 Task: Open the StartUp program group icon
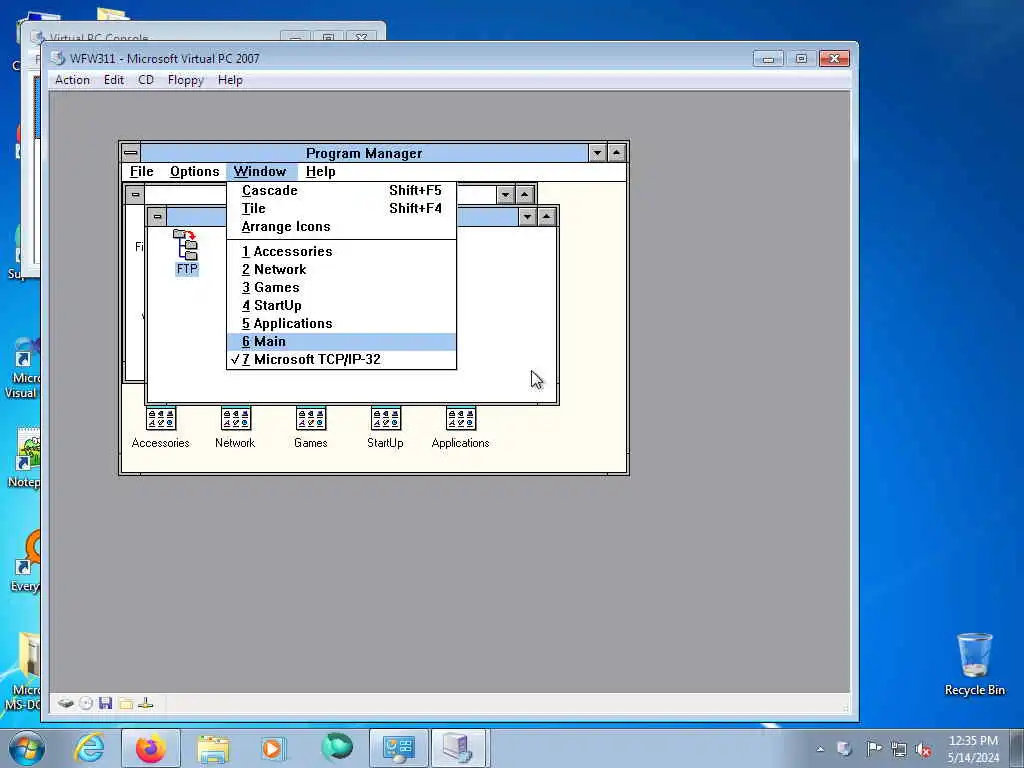[385, 428]
